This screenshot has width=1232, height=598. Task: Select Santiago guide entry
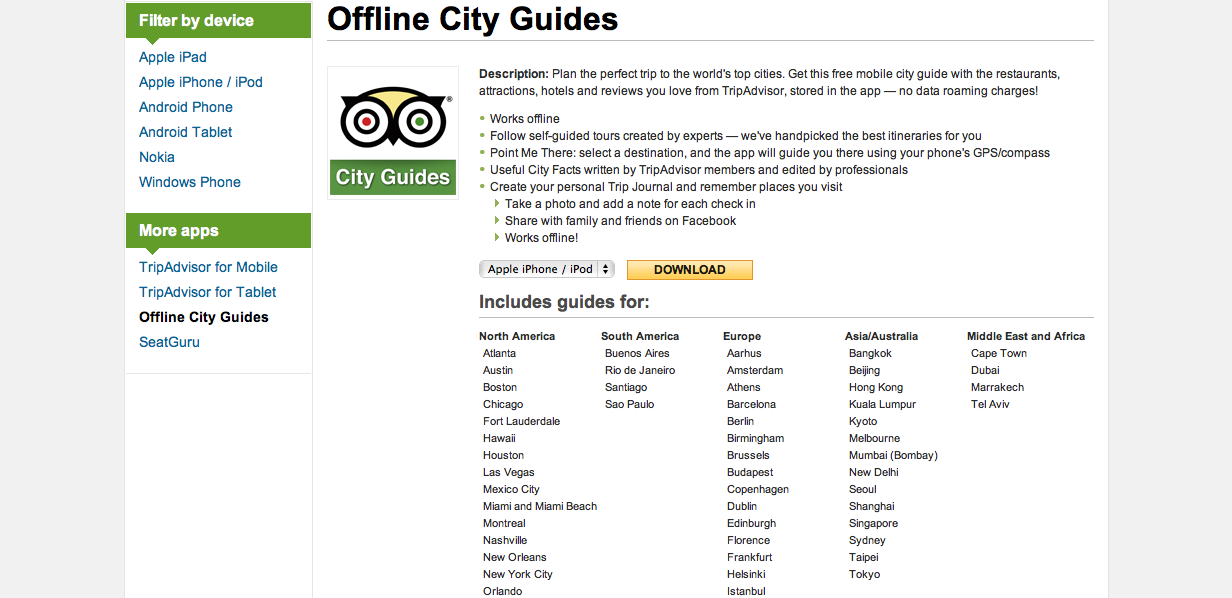click(x=626, y=387)
